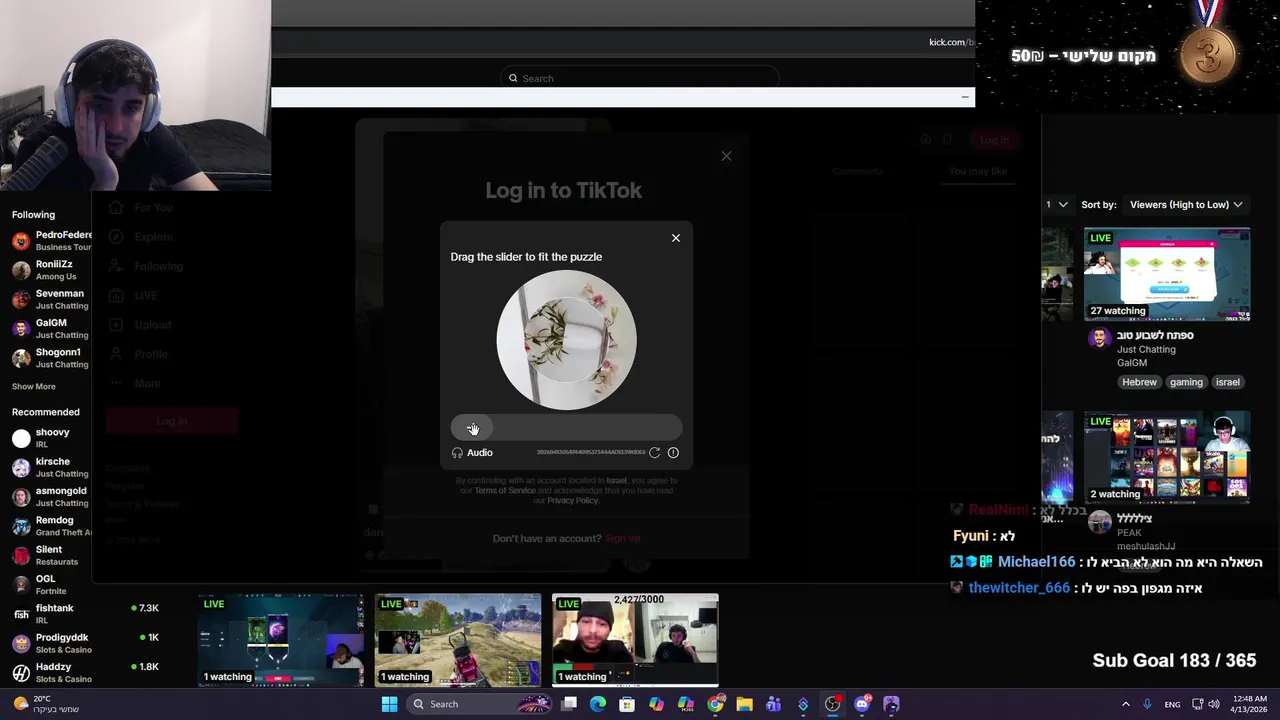Open GalGM channel in Following list
Viewport: 1280px width, 720px height.
point(52,328)
